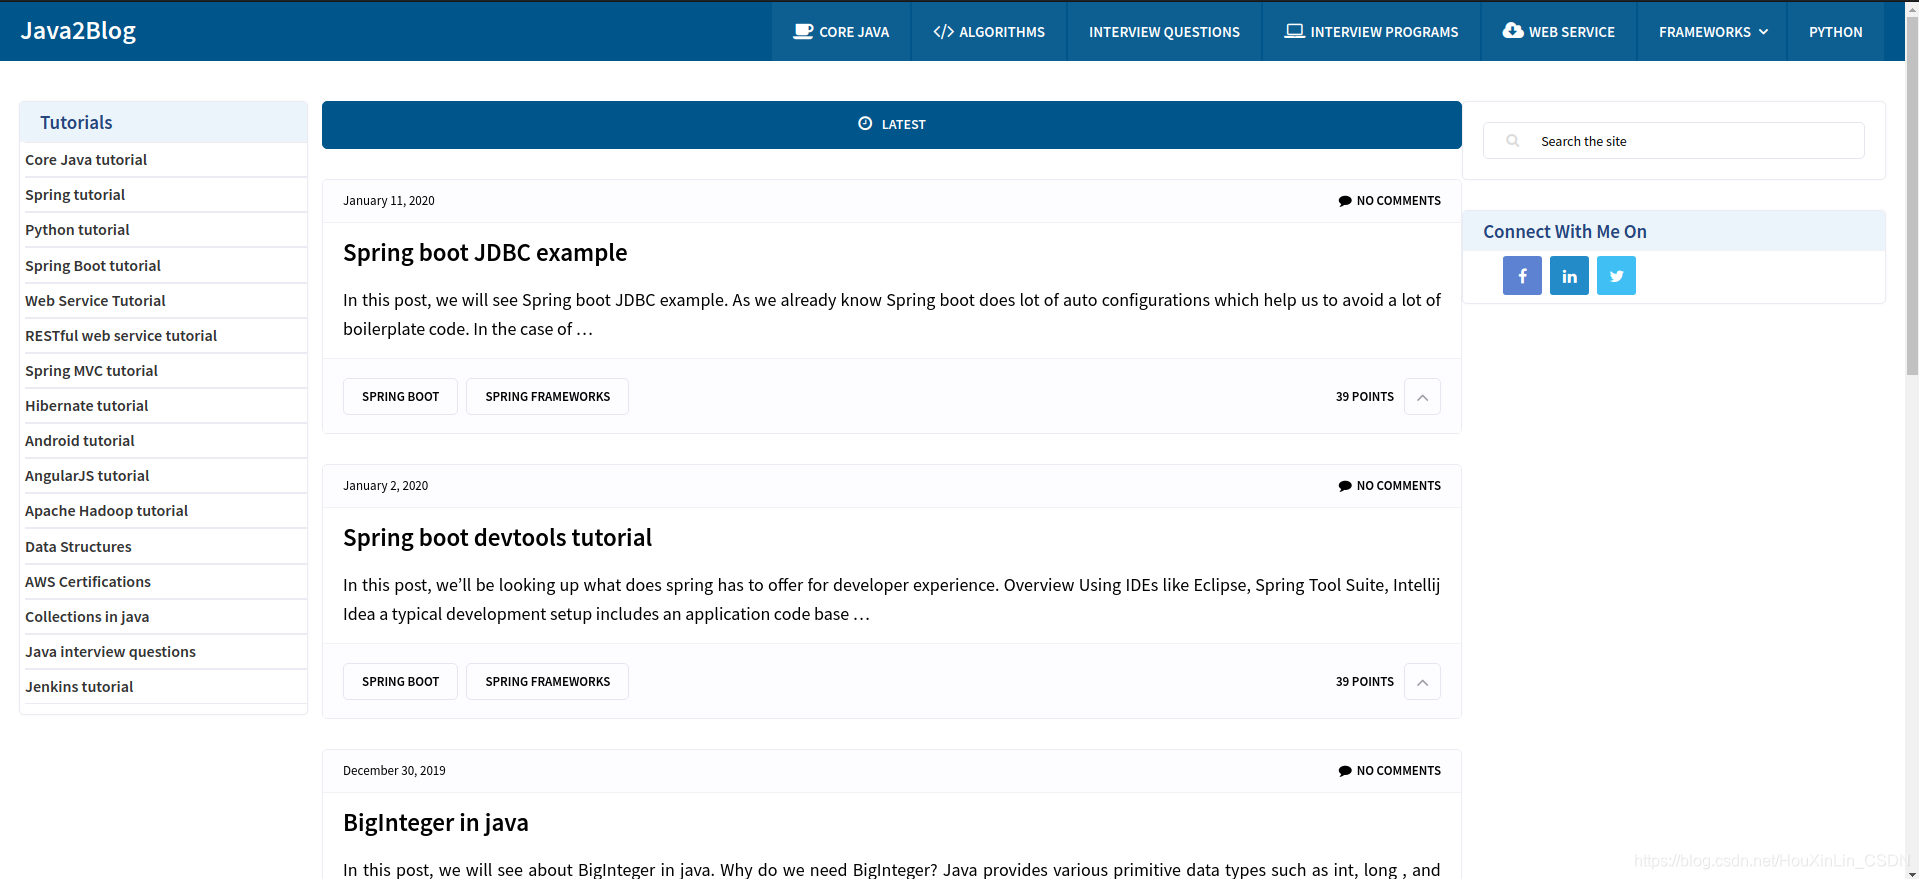
Task: Open Collections in java sidebar link
Action: (87, 617)
